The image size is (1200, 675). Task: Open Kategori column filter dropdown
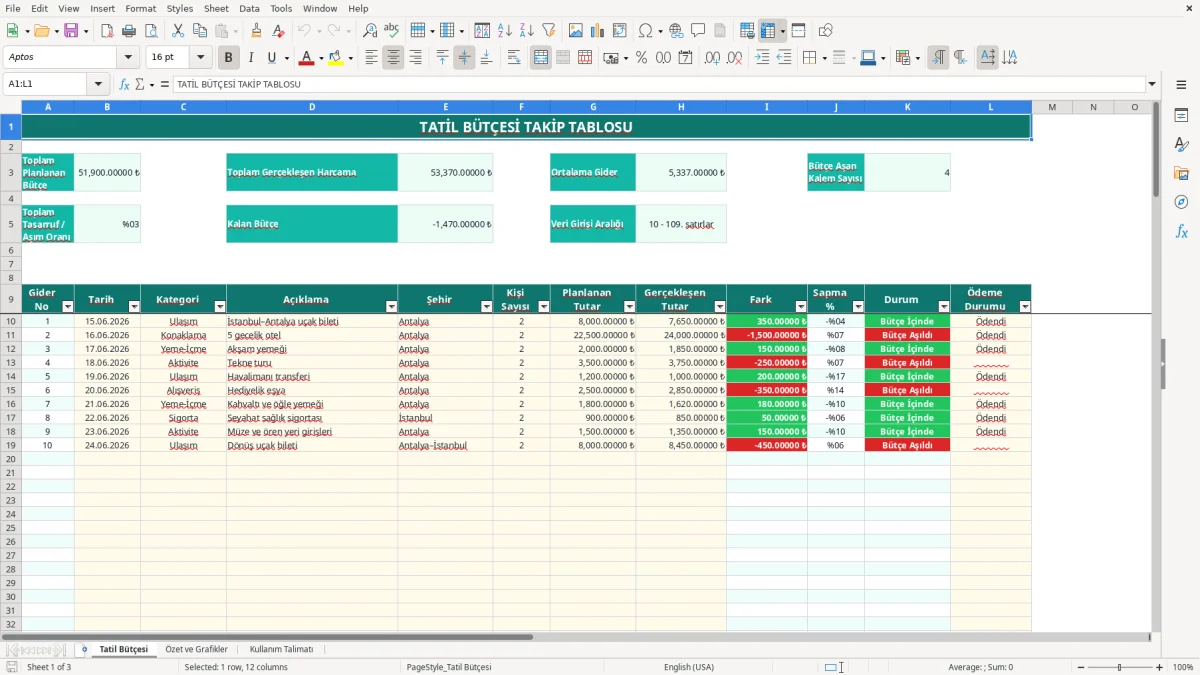220,307
